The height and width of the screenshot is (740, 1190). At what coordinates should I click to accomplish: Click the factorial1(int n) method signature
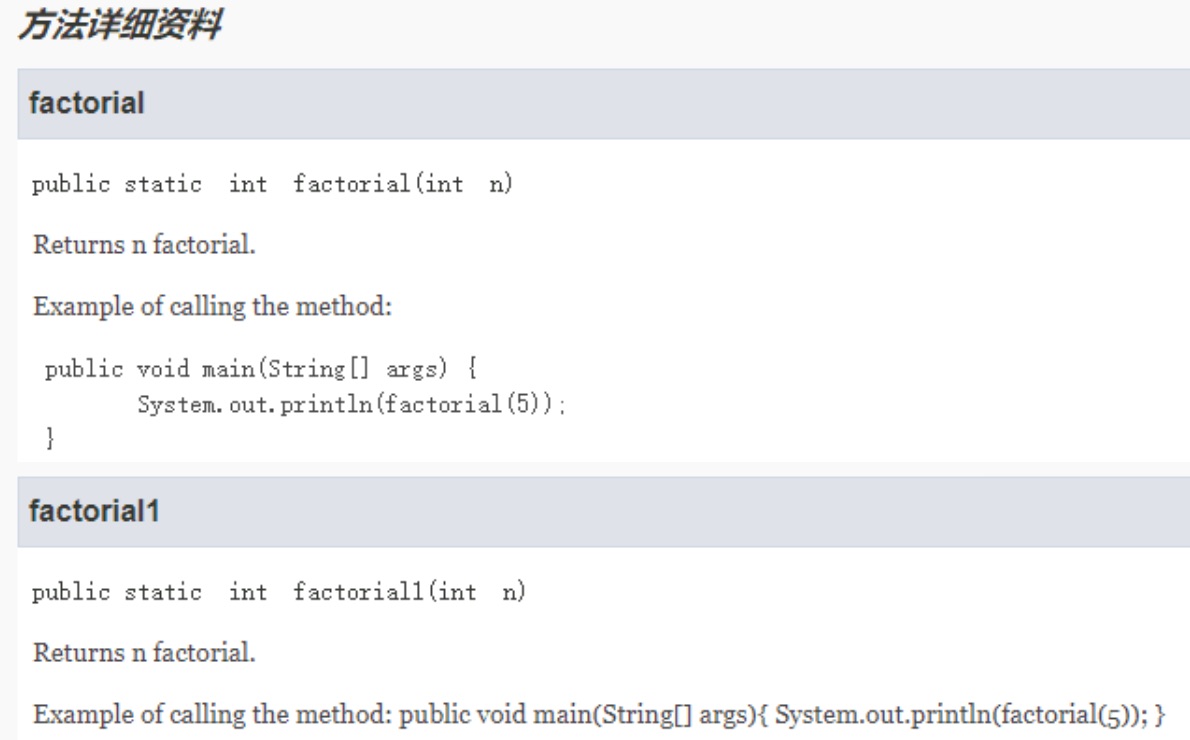click(x=279, y=592)
